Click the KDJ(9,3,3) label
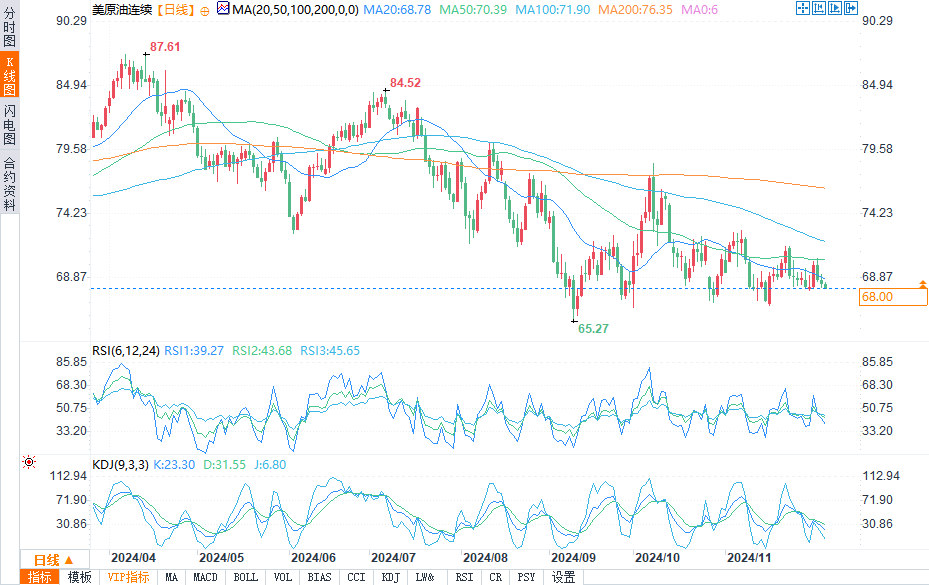The width and height of the screenshot is (929, 585). [x=120, y=465]
